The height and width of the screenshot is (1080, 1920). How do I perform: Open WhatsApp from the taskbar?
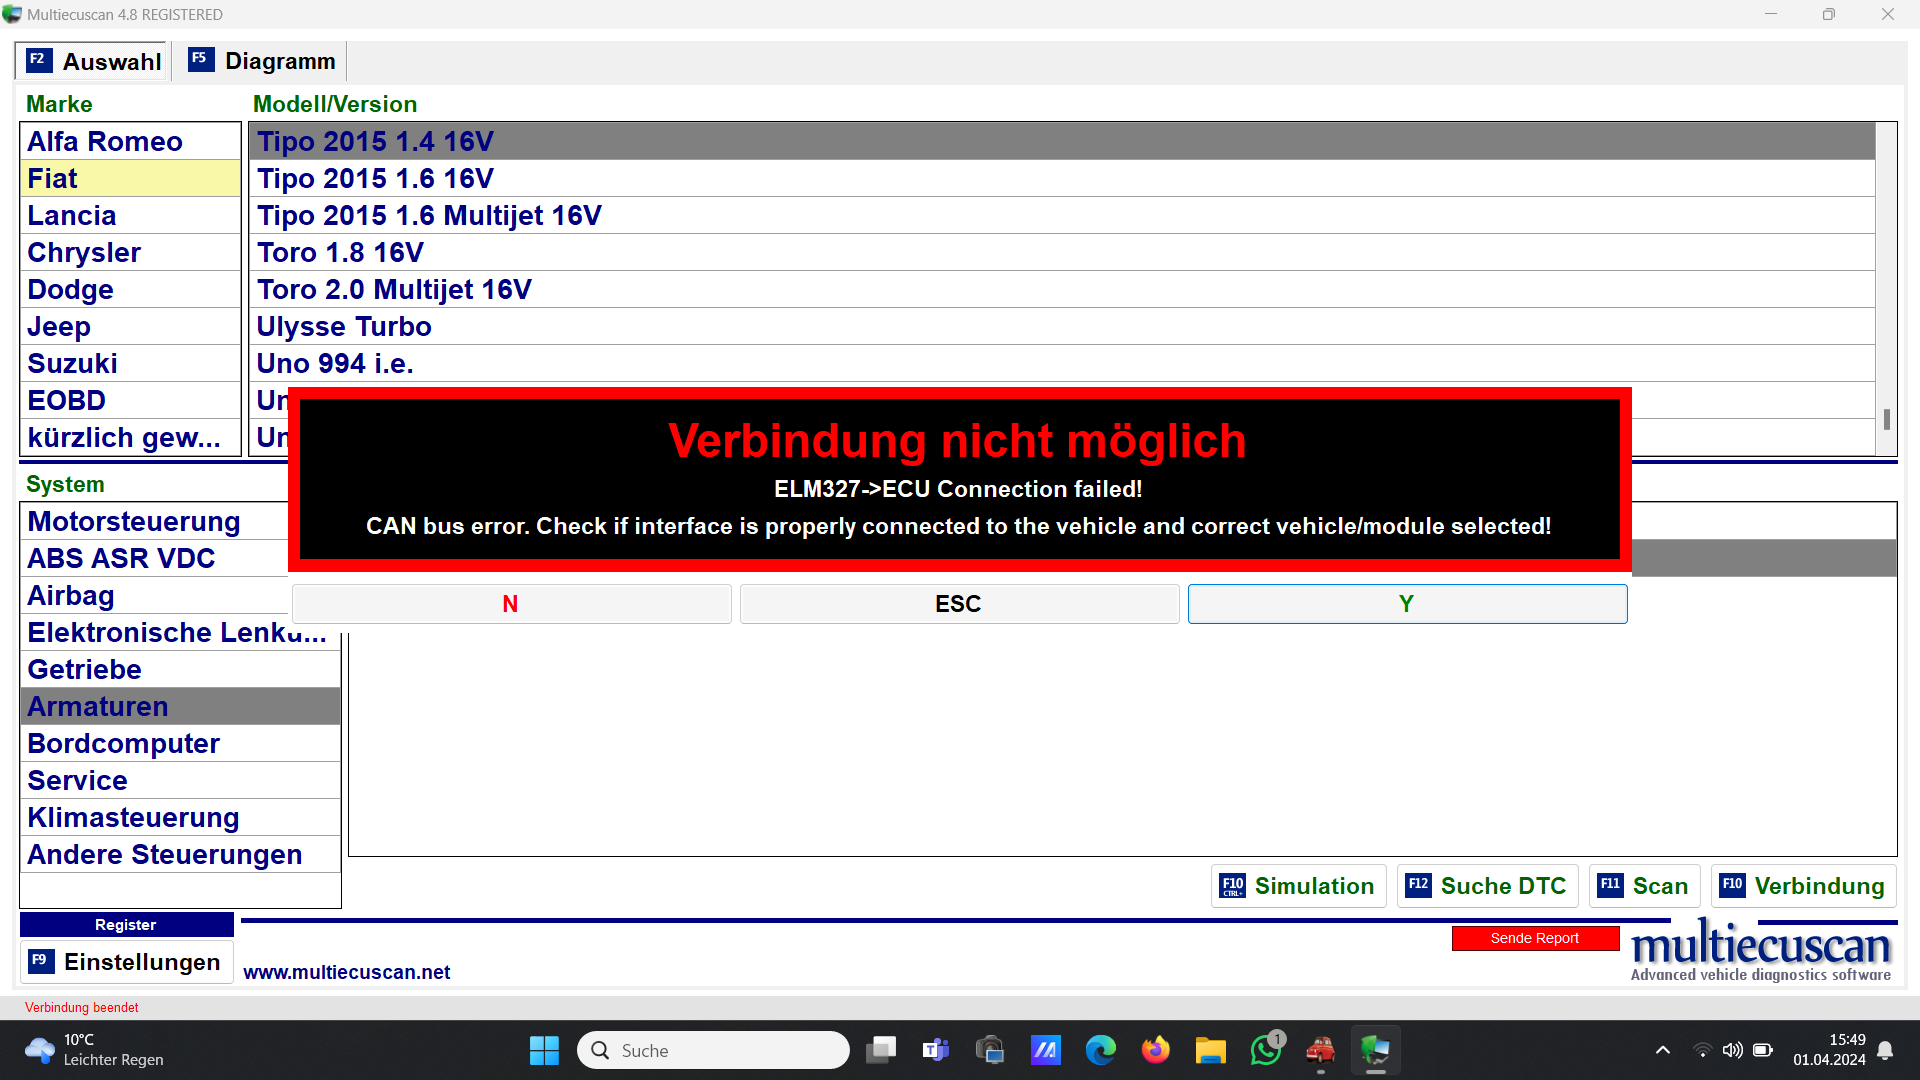click(1265, 1050)
